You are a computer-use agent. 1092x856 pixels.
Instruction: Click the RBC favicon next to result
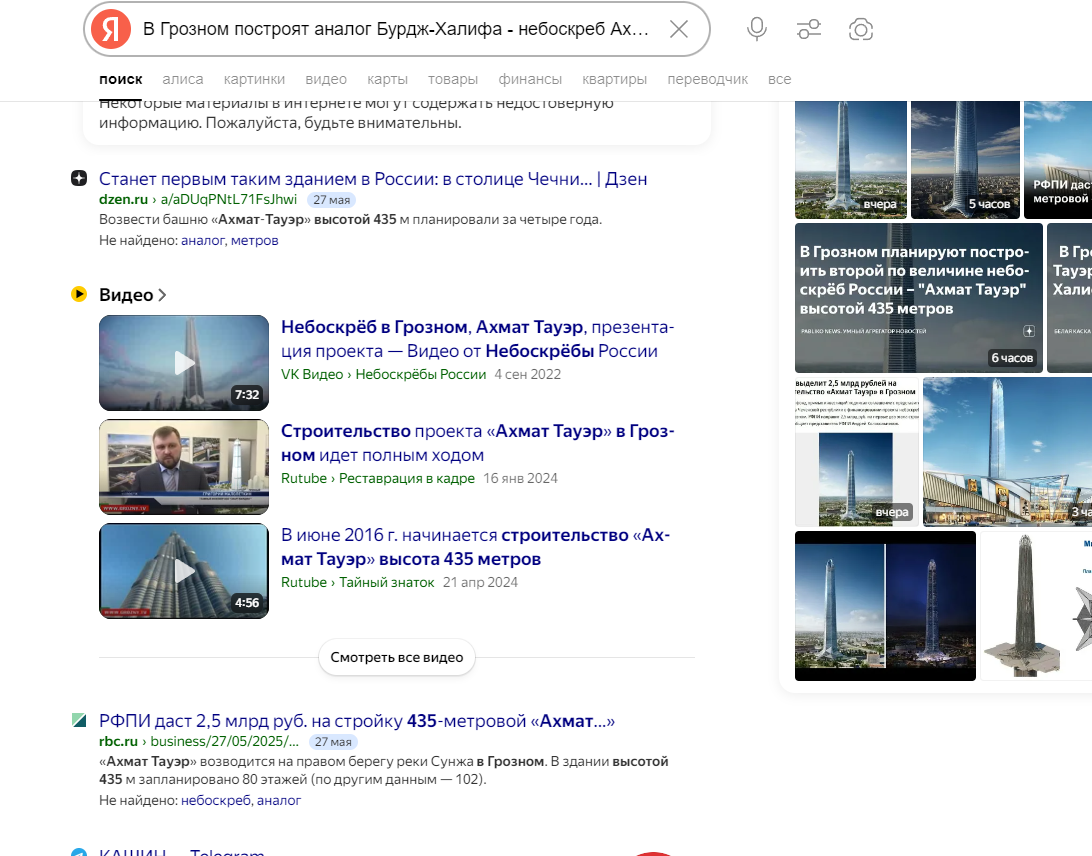(79, 720)
